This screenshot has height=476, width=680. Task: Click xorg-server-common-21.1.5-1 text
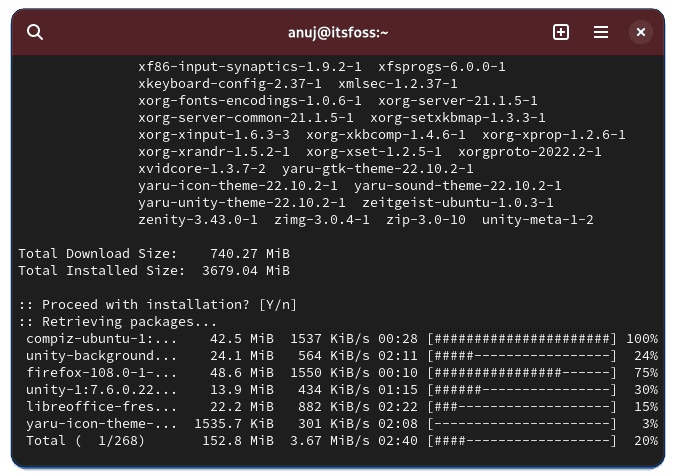[246, 117]
